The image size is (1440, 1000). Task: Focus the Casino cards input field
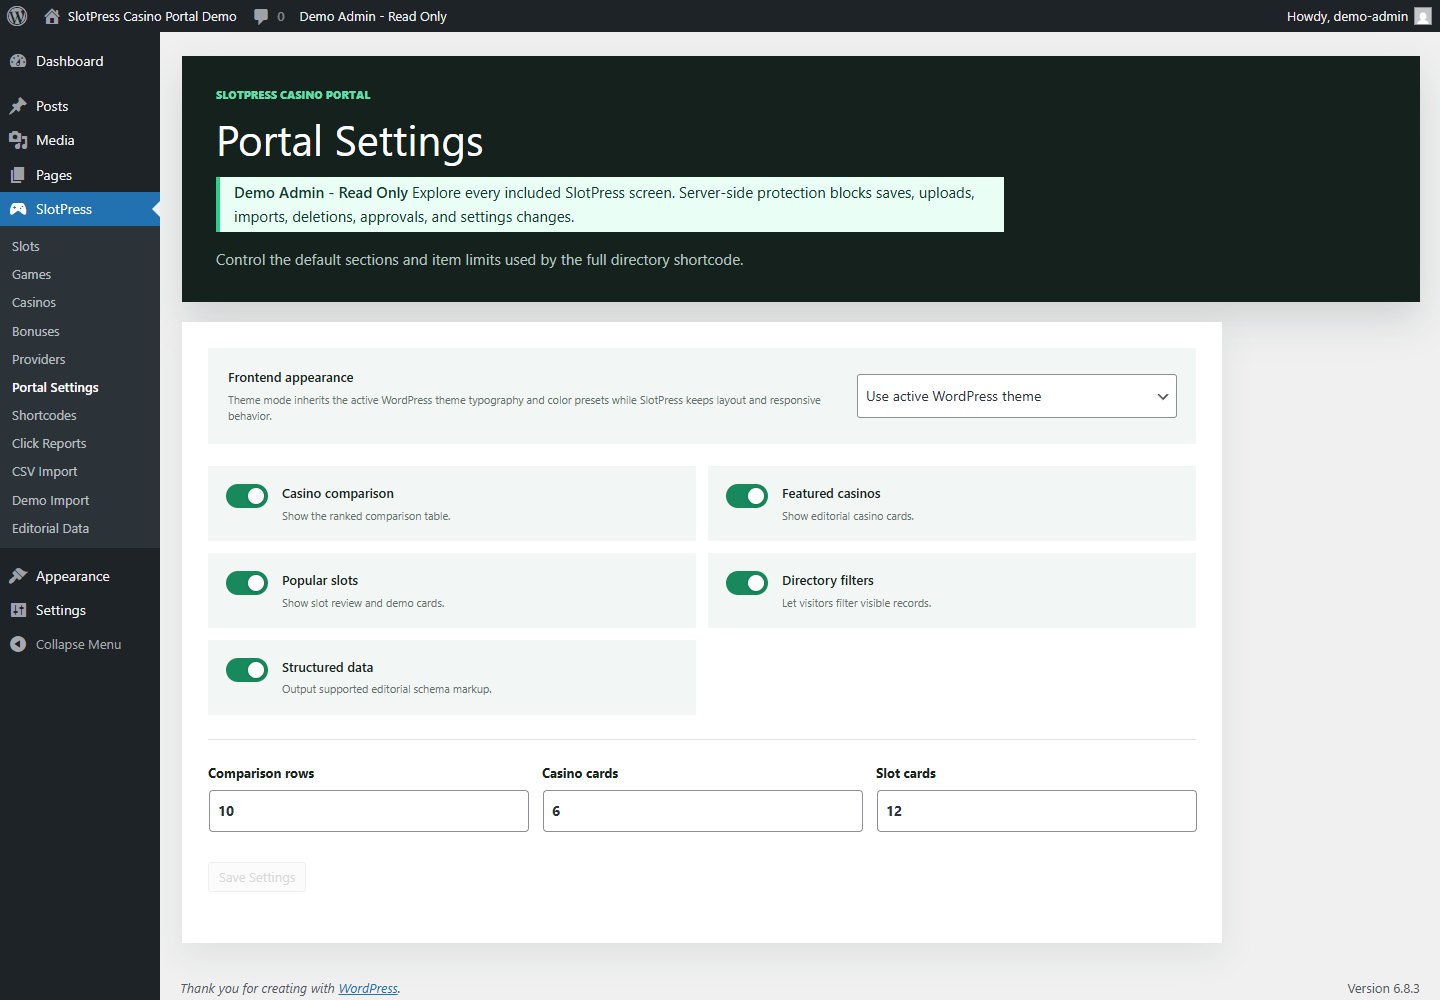[x=703, y=811]
